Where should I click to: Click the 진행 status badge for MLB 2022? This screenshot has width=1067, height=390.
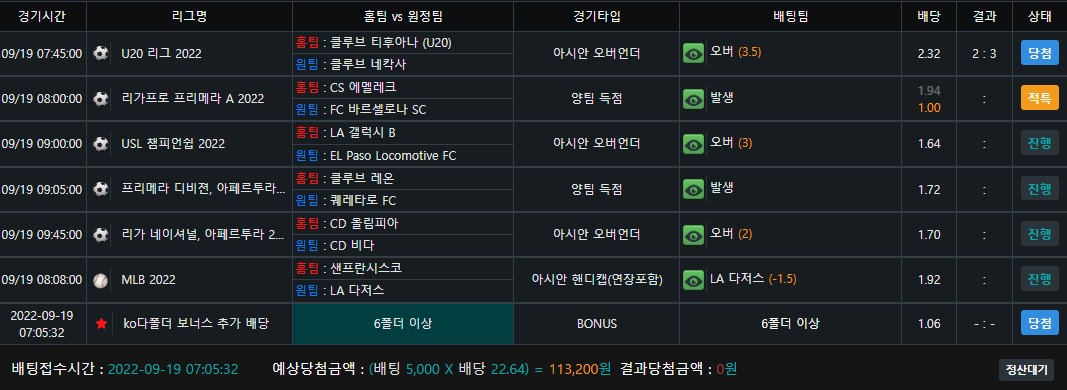(x=1040, y=279)
